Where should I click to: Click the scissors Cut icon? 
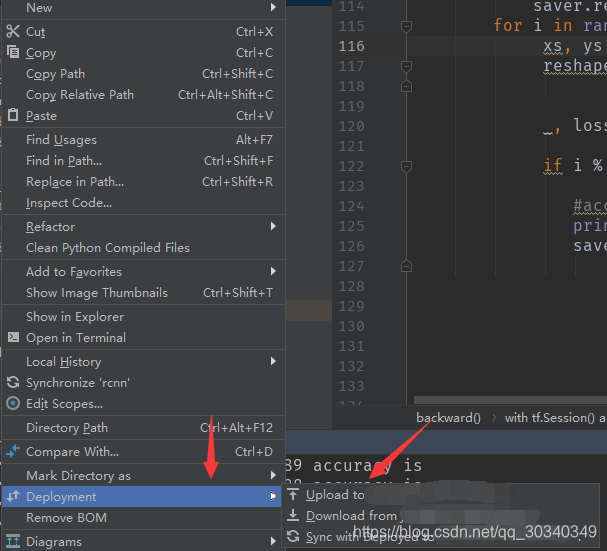pyautogui.click(x=13, y=31)
